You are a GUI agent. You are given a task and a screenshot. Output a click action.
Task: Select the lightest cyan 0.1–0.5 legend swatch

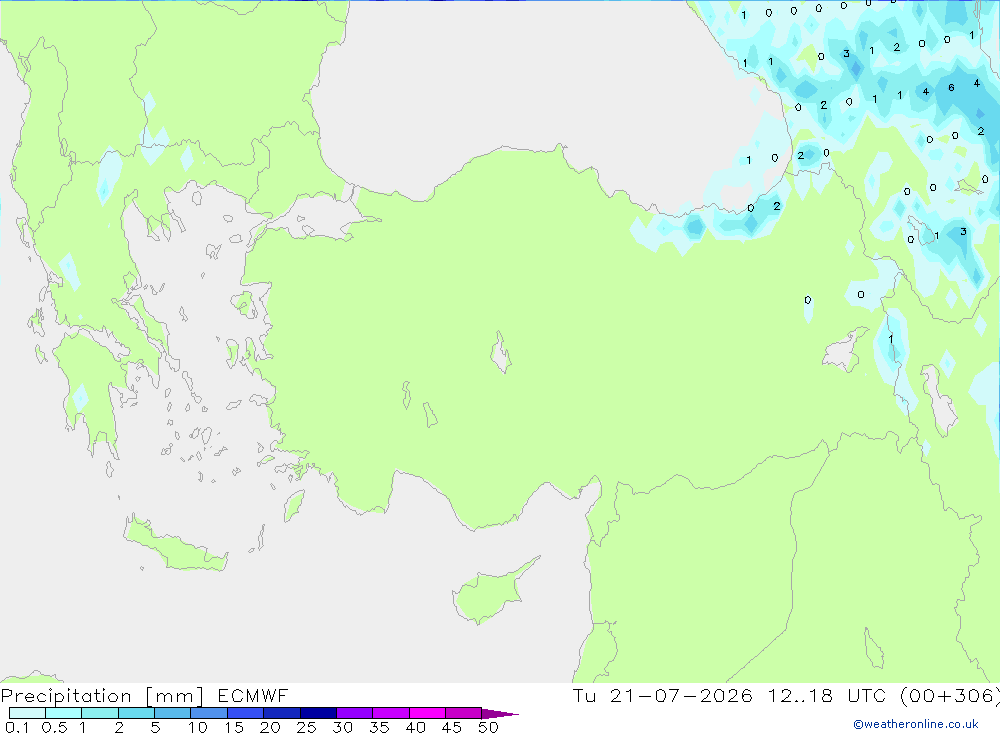27,713
